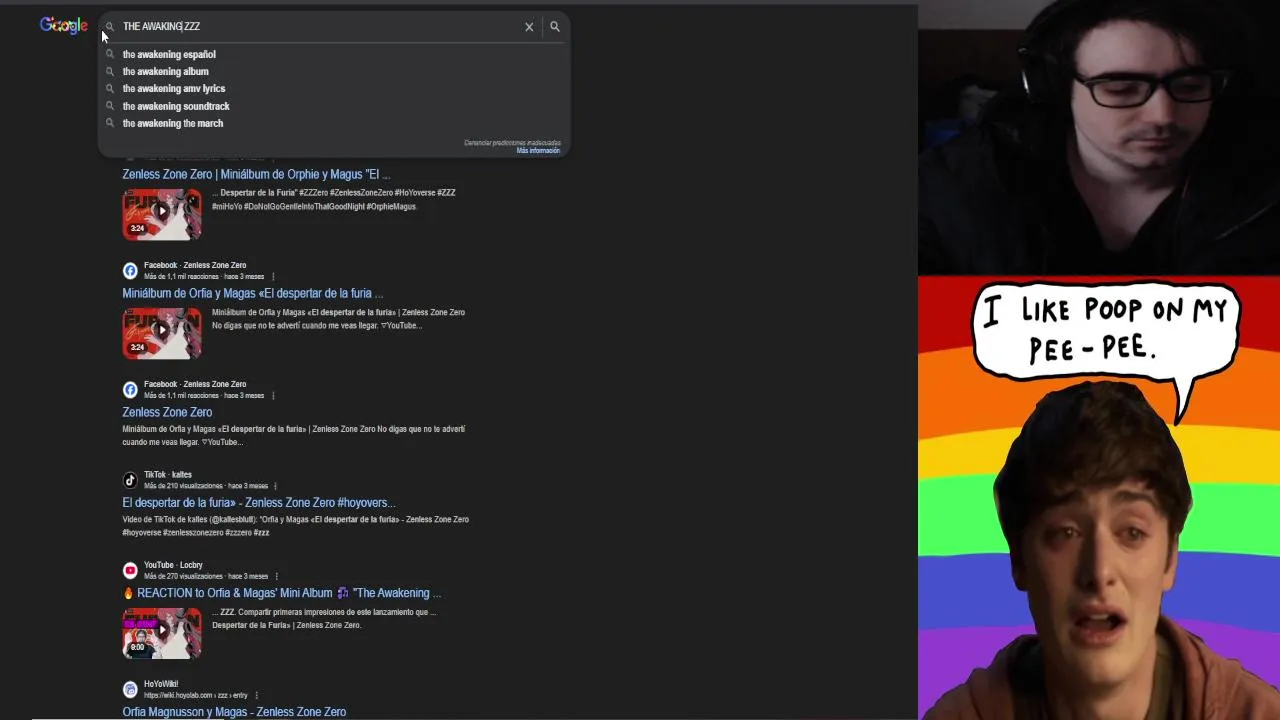Viewport: 1280px width, 720px height.
Task: Select suggestion 'the awakening amv lyrics'
Action: [x=174, y=88]
